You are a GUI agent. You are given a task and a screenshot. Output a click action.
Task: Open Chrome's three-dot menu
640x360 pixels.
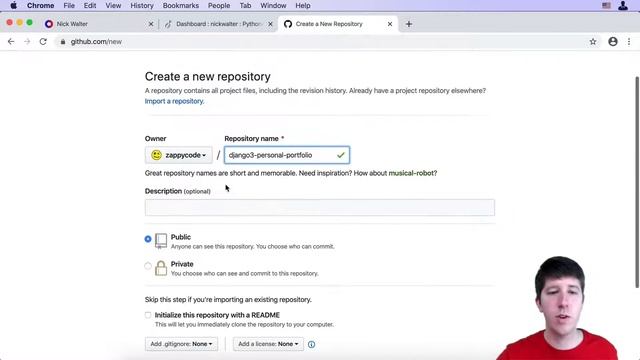(629, 42)
